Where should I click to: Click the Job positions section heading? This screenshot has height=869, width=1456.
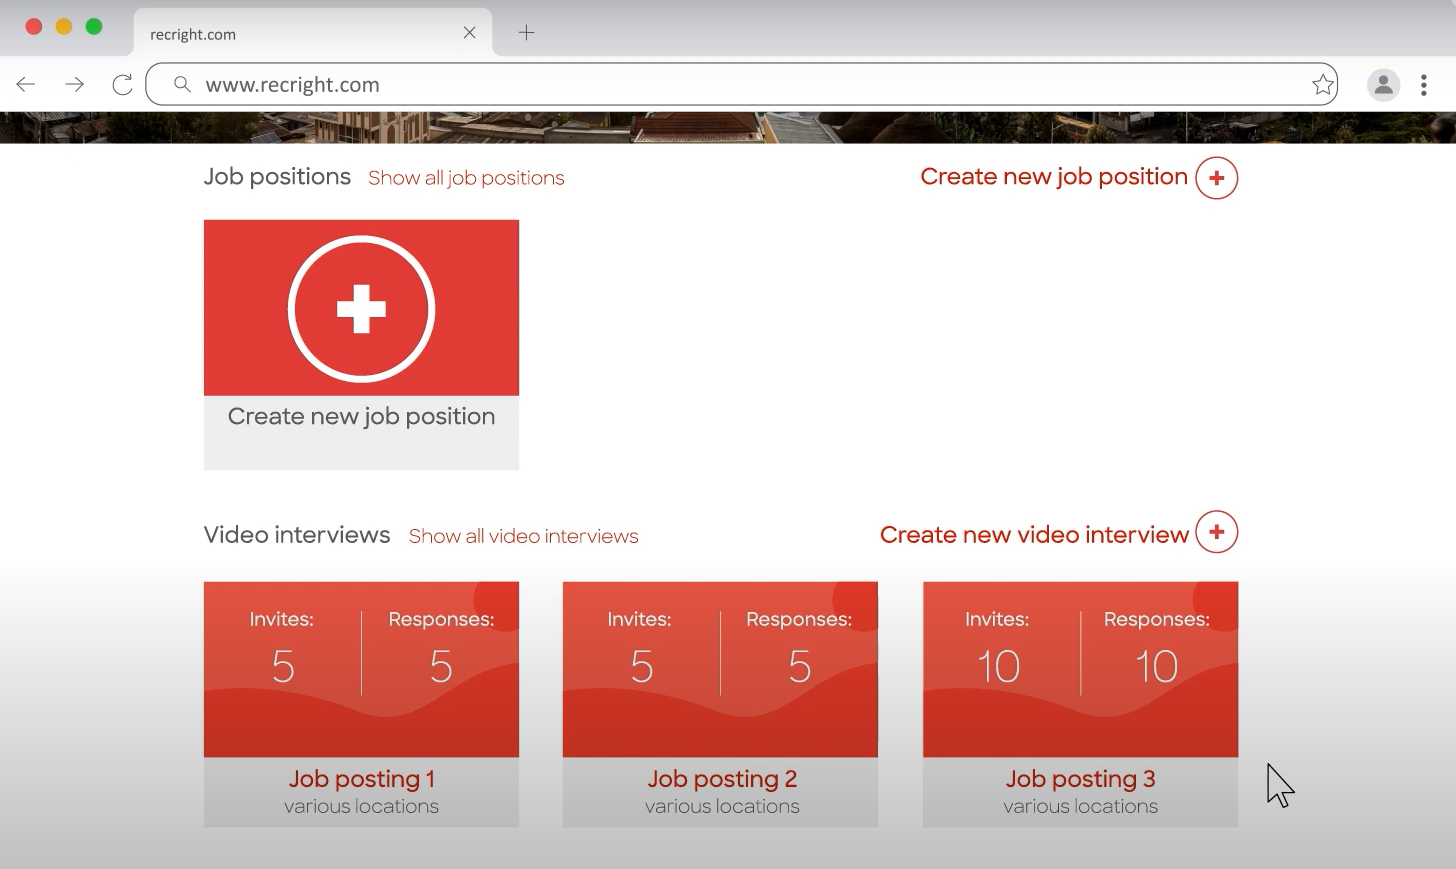(x=277, y=177)
